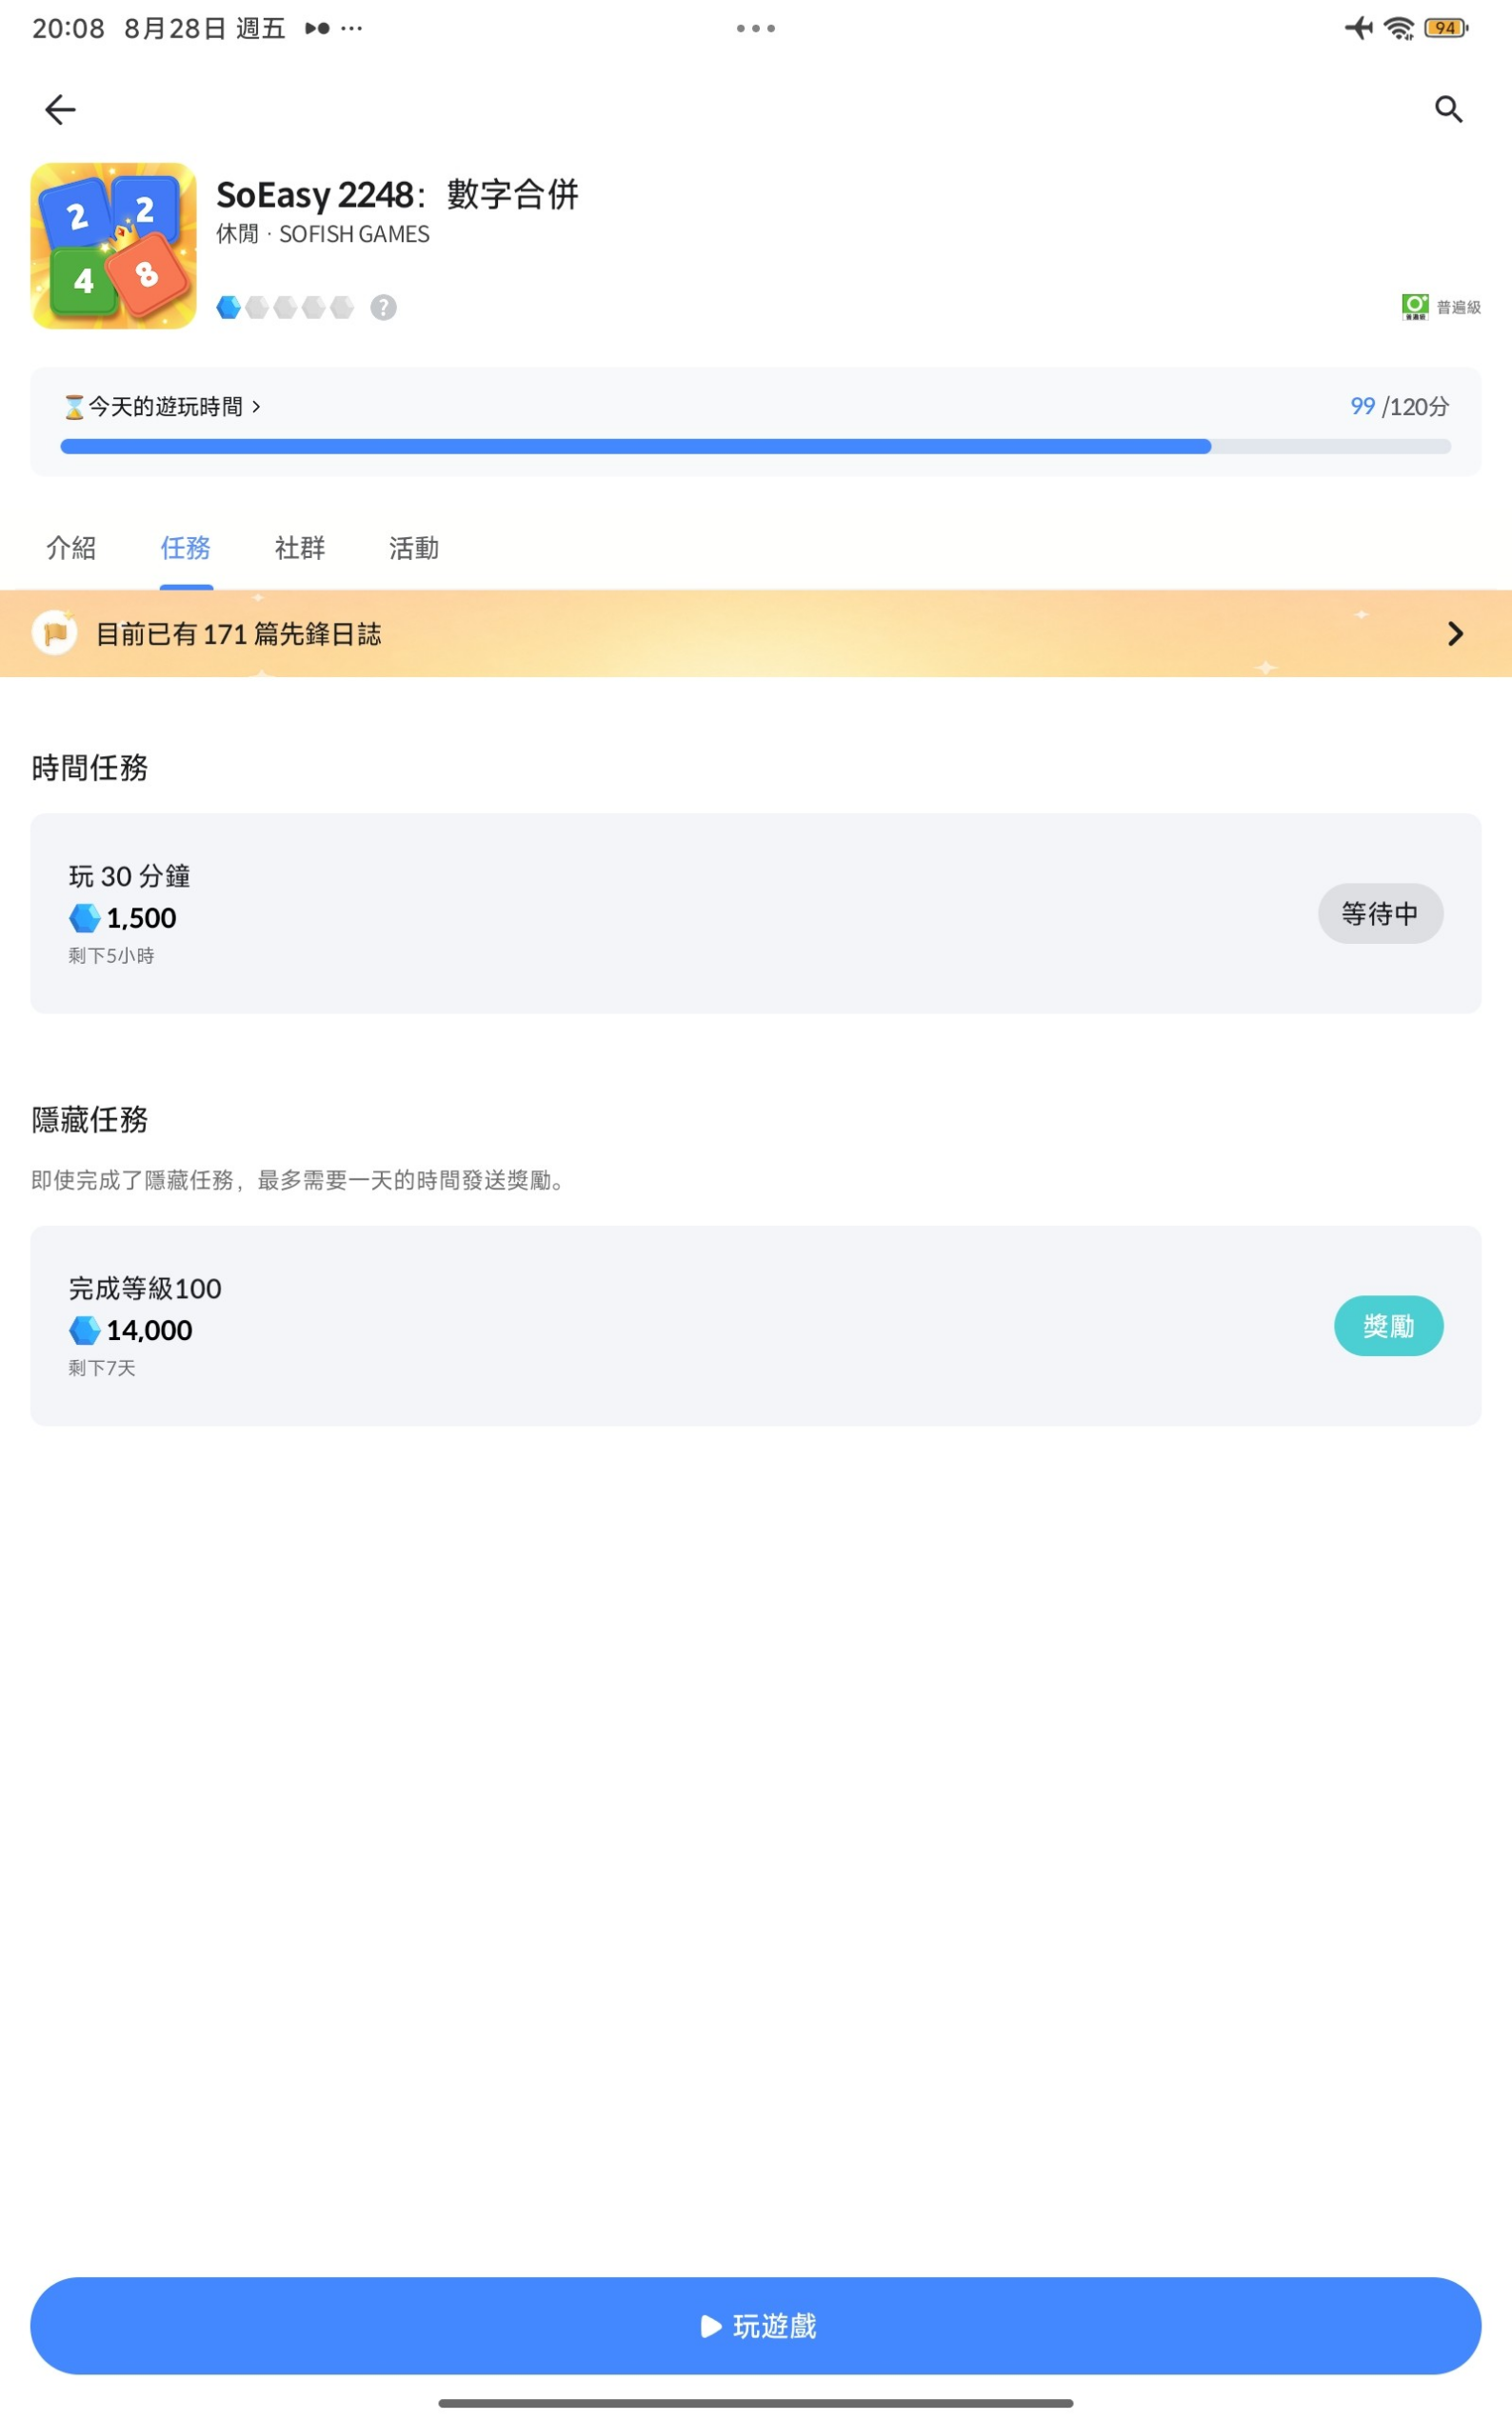This screenshot has height=2421, width=1512.
Task: Open search with magnifier icon
Action: [x=1448, y=109]
